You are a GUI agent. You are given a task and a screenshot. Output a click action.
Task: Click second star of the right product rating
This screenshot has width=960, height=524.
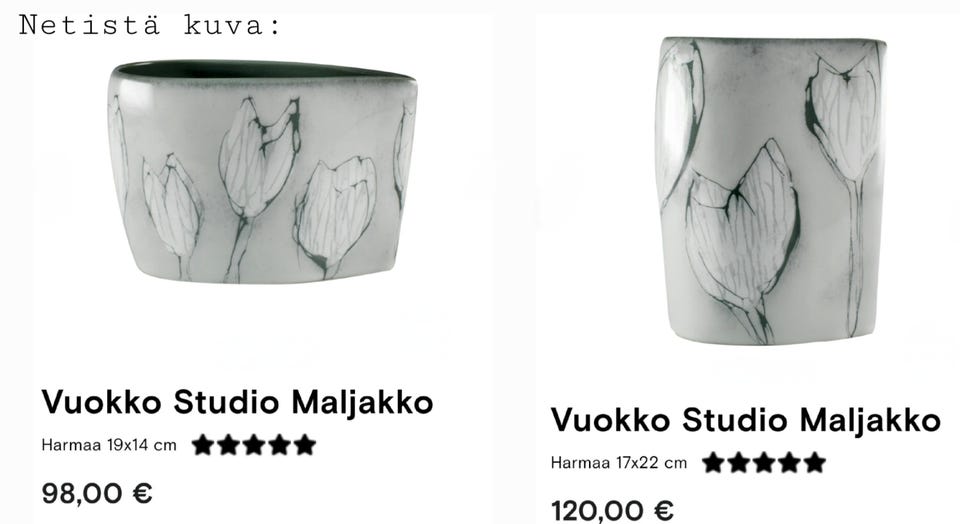739,463
